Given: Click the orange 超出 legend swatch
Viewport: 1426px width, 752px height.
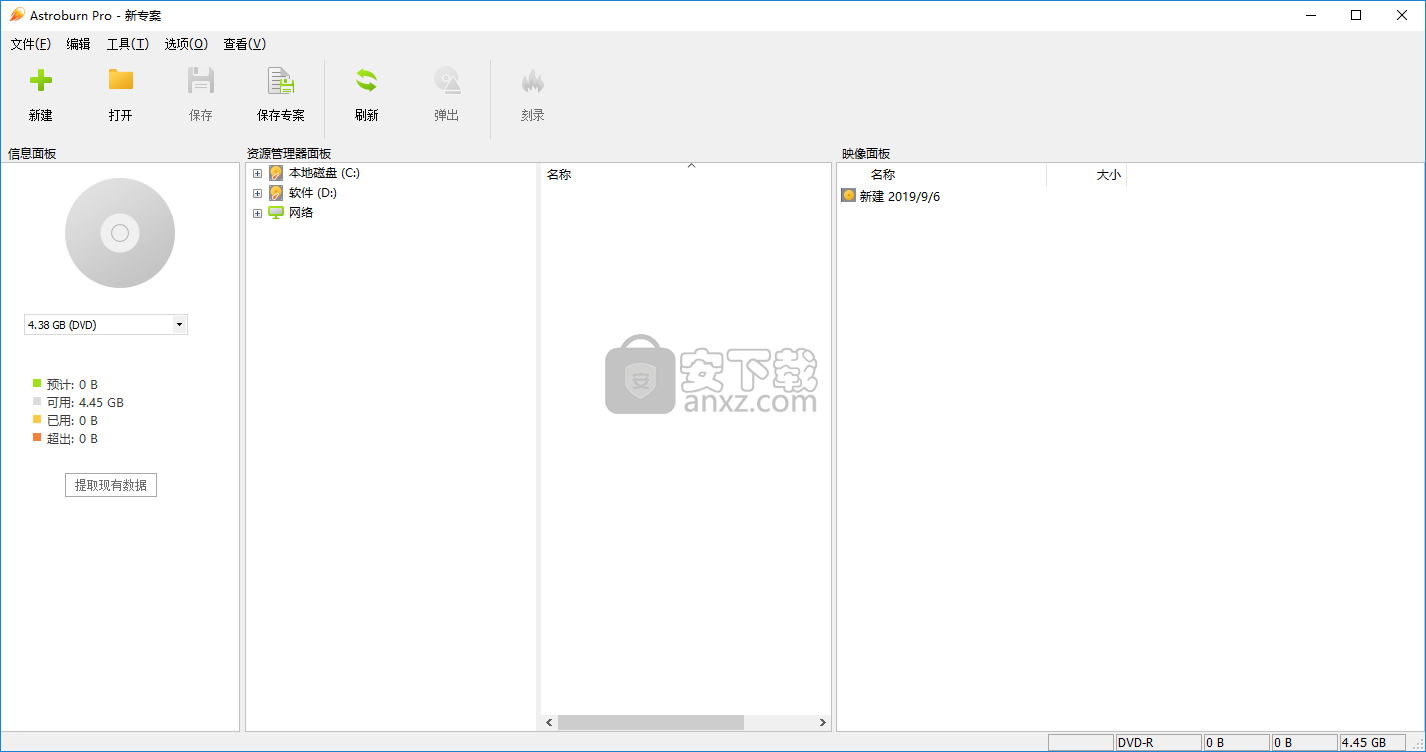Looking at the screenshot, I should (x=37, y=437).
